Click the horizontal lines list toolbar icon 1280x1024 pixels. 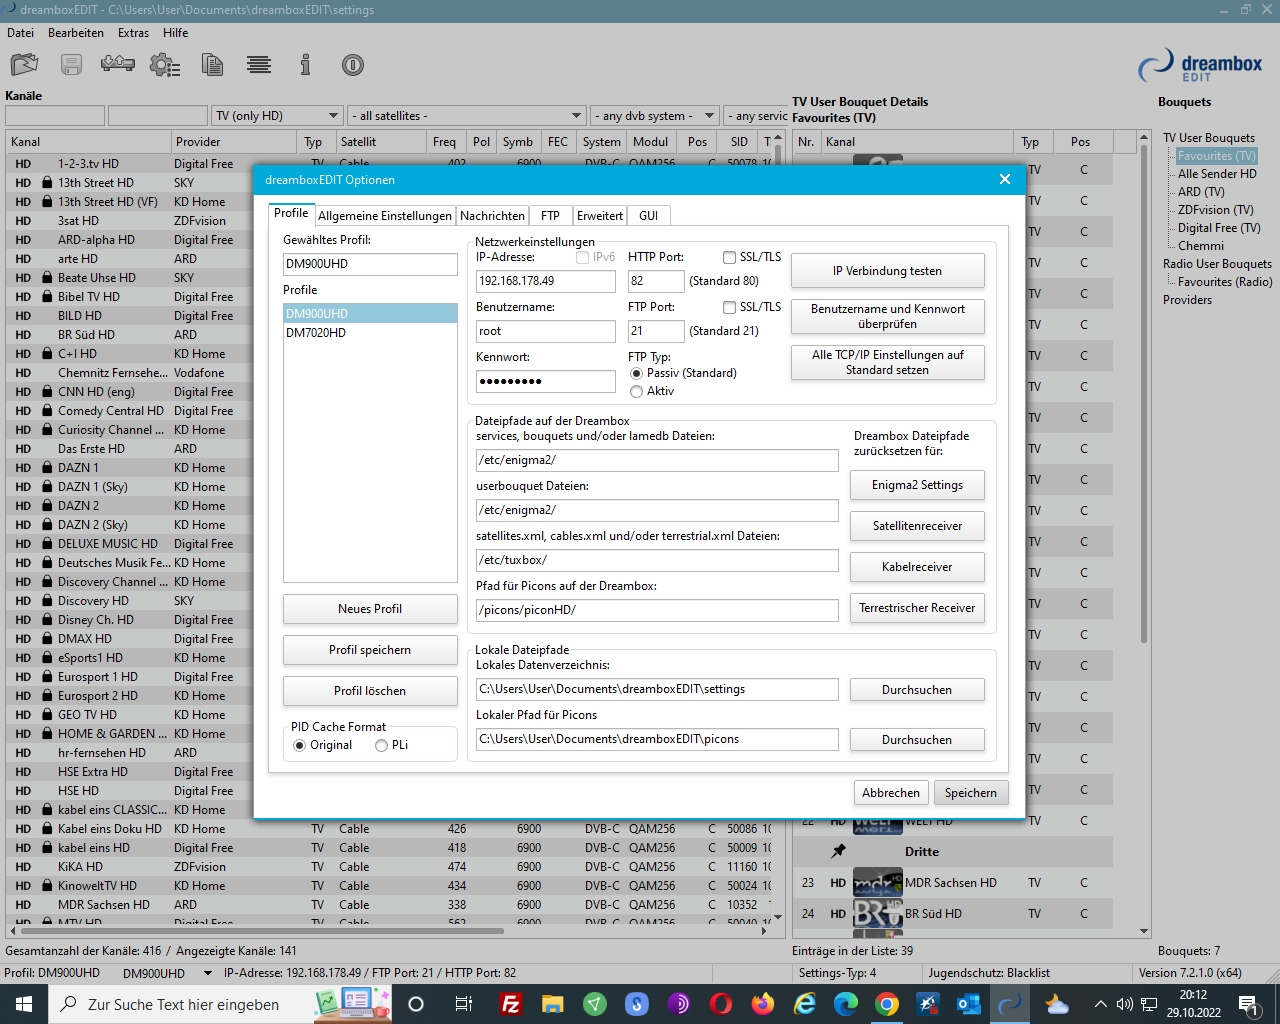point(259,65)
